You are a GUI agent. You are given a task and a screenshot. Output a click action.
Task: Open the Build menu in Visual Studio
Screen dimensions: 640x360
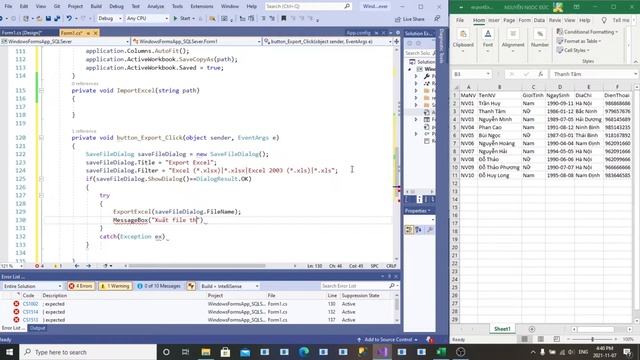coord(96,7)
